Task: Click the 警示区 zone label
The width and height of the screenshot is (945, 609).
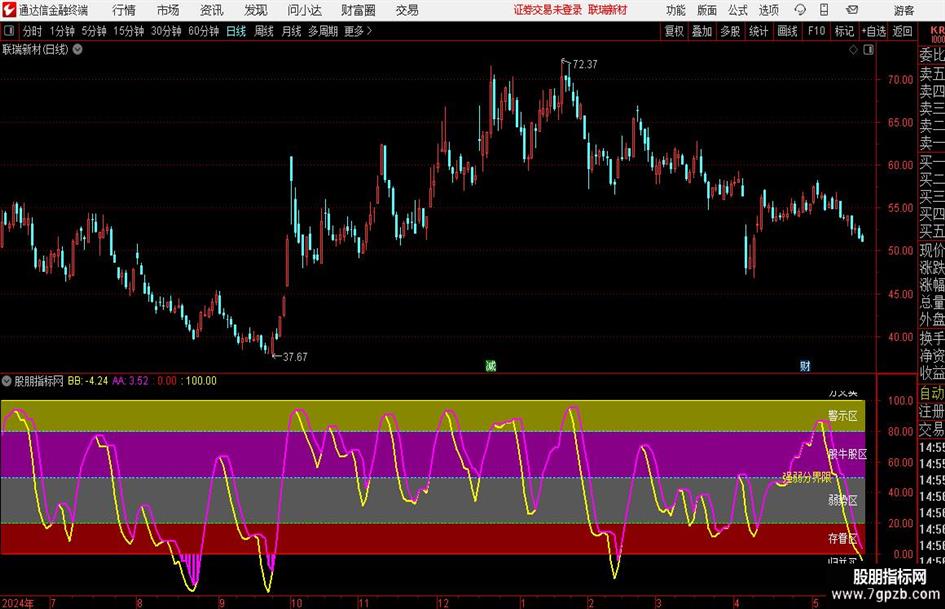Action: click(x=843, y=416)
